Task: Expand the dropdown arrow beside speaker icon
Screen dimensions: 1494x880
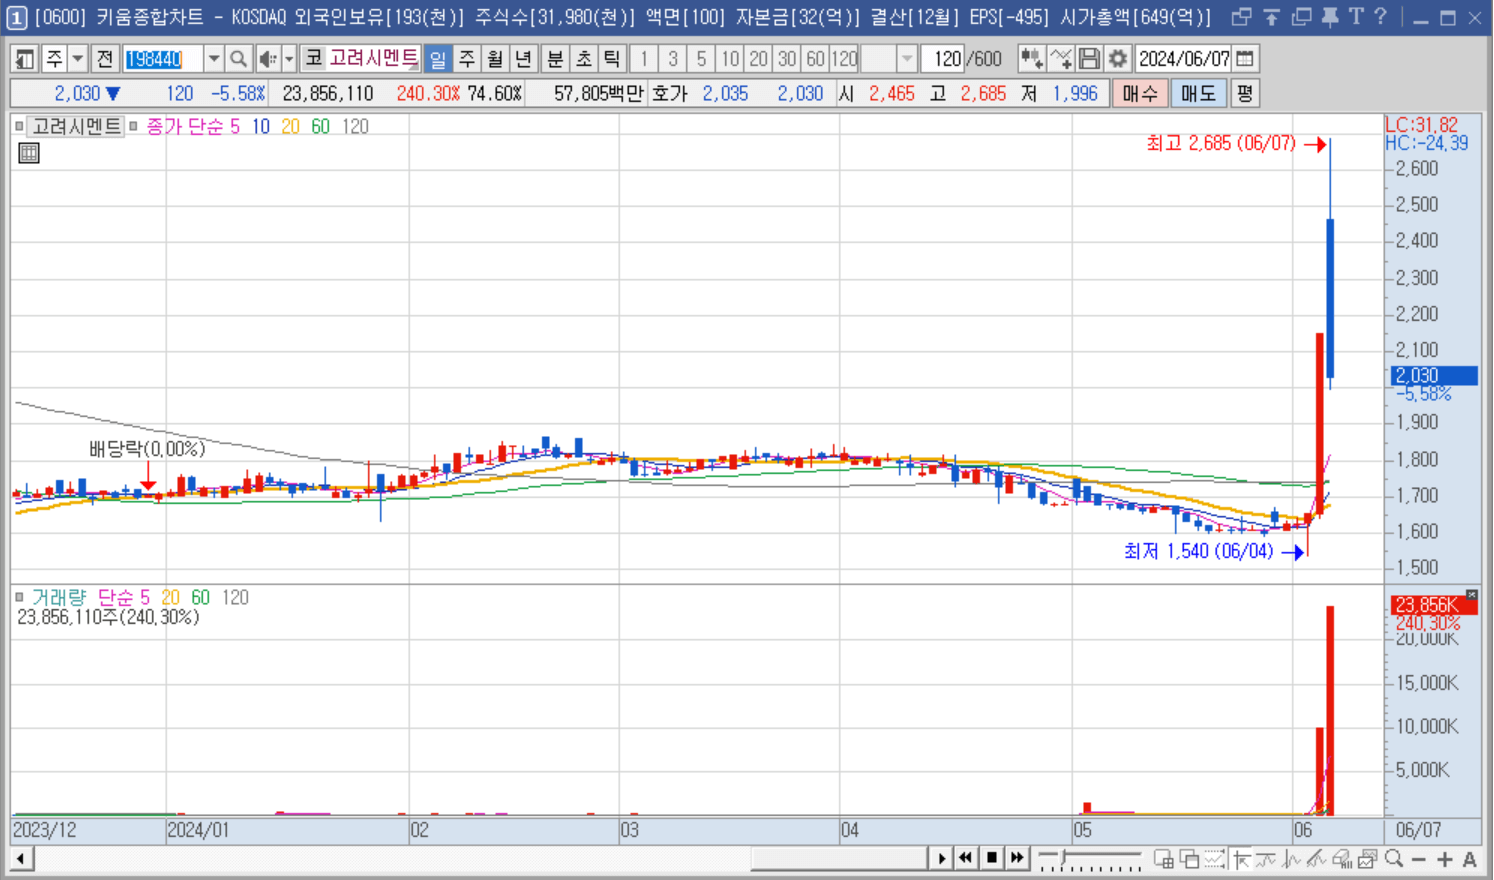Action: [289, 59]
